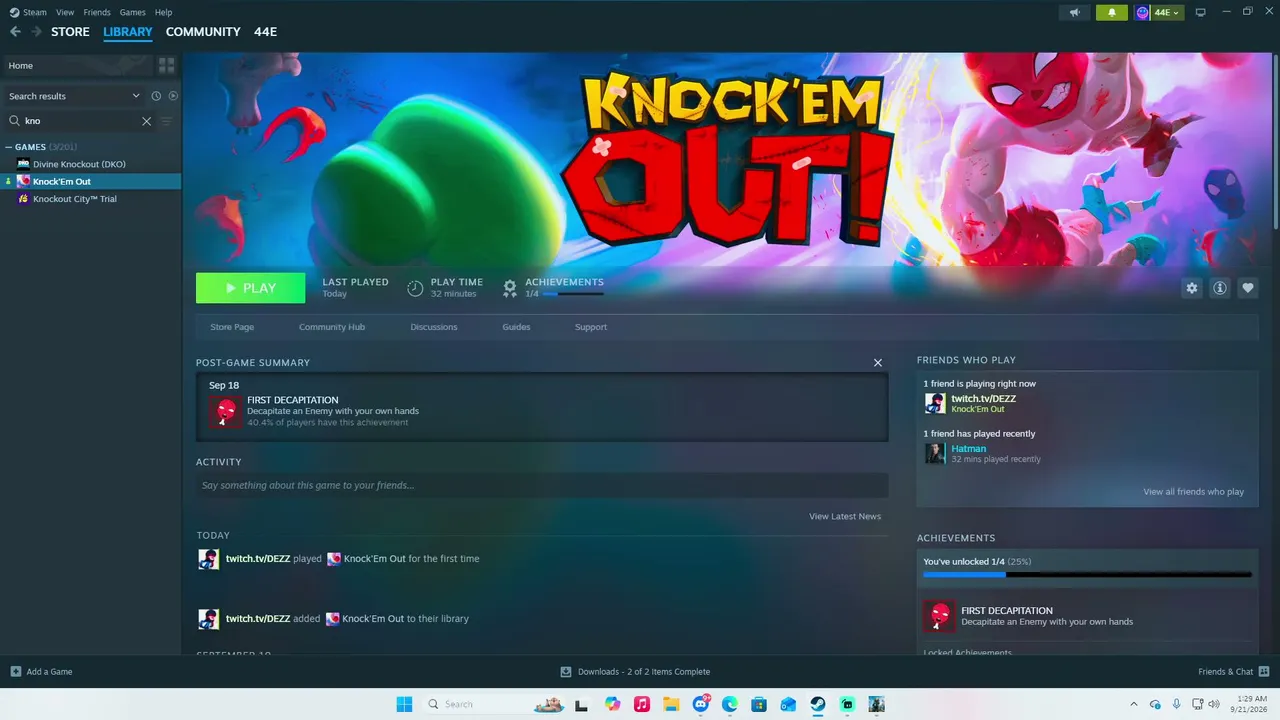Open Microsoft Store from the taskbar
1280x720 pixels.
click(759, 704)
